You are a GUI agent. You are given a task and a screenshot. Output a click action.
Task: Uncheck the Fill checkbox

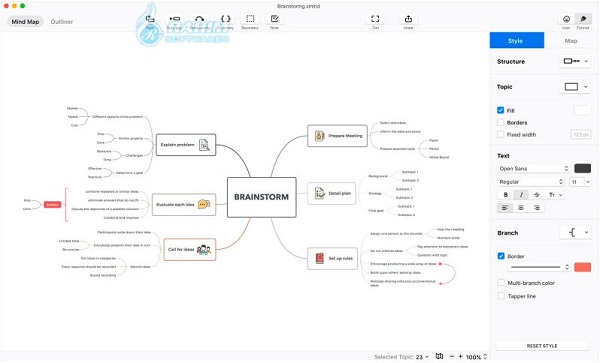[501, 110]
